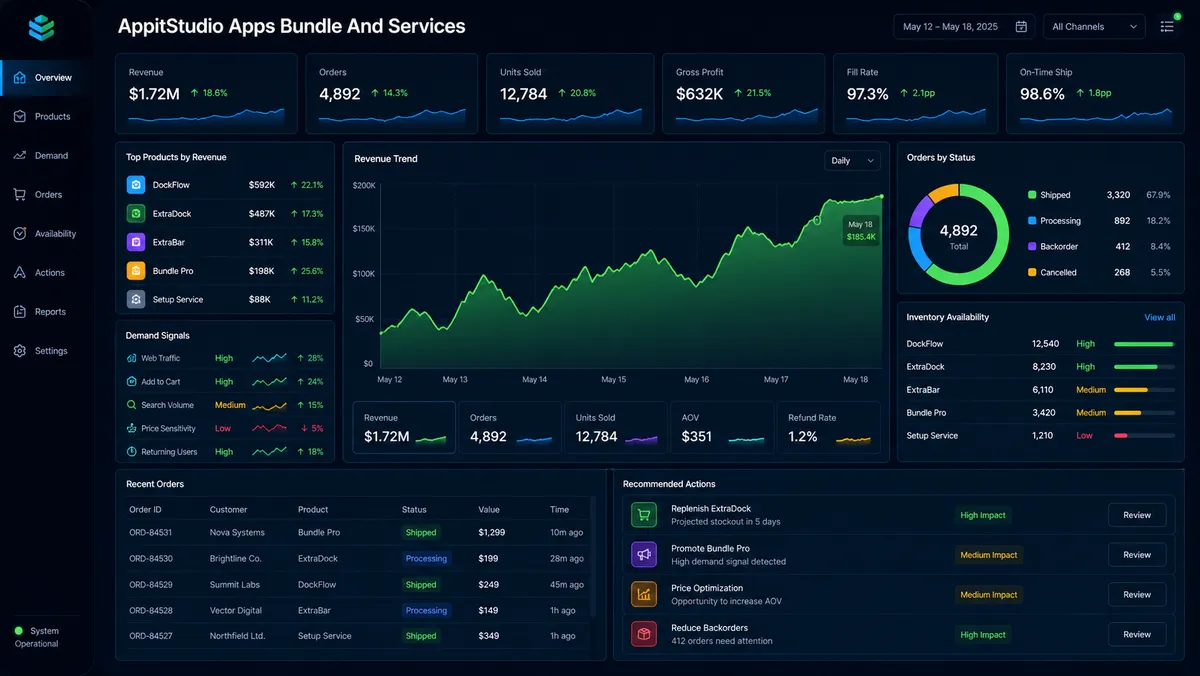Click the calendar icon in date range
1200x676 pixels.
pos(1021,27)
